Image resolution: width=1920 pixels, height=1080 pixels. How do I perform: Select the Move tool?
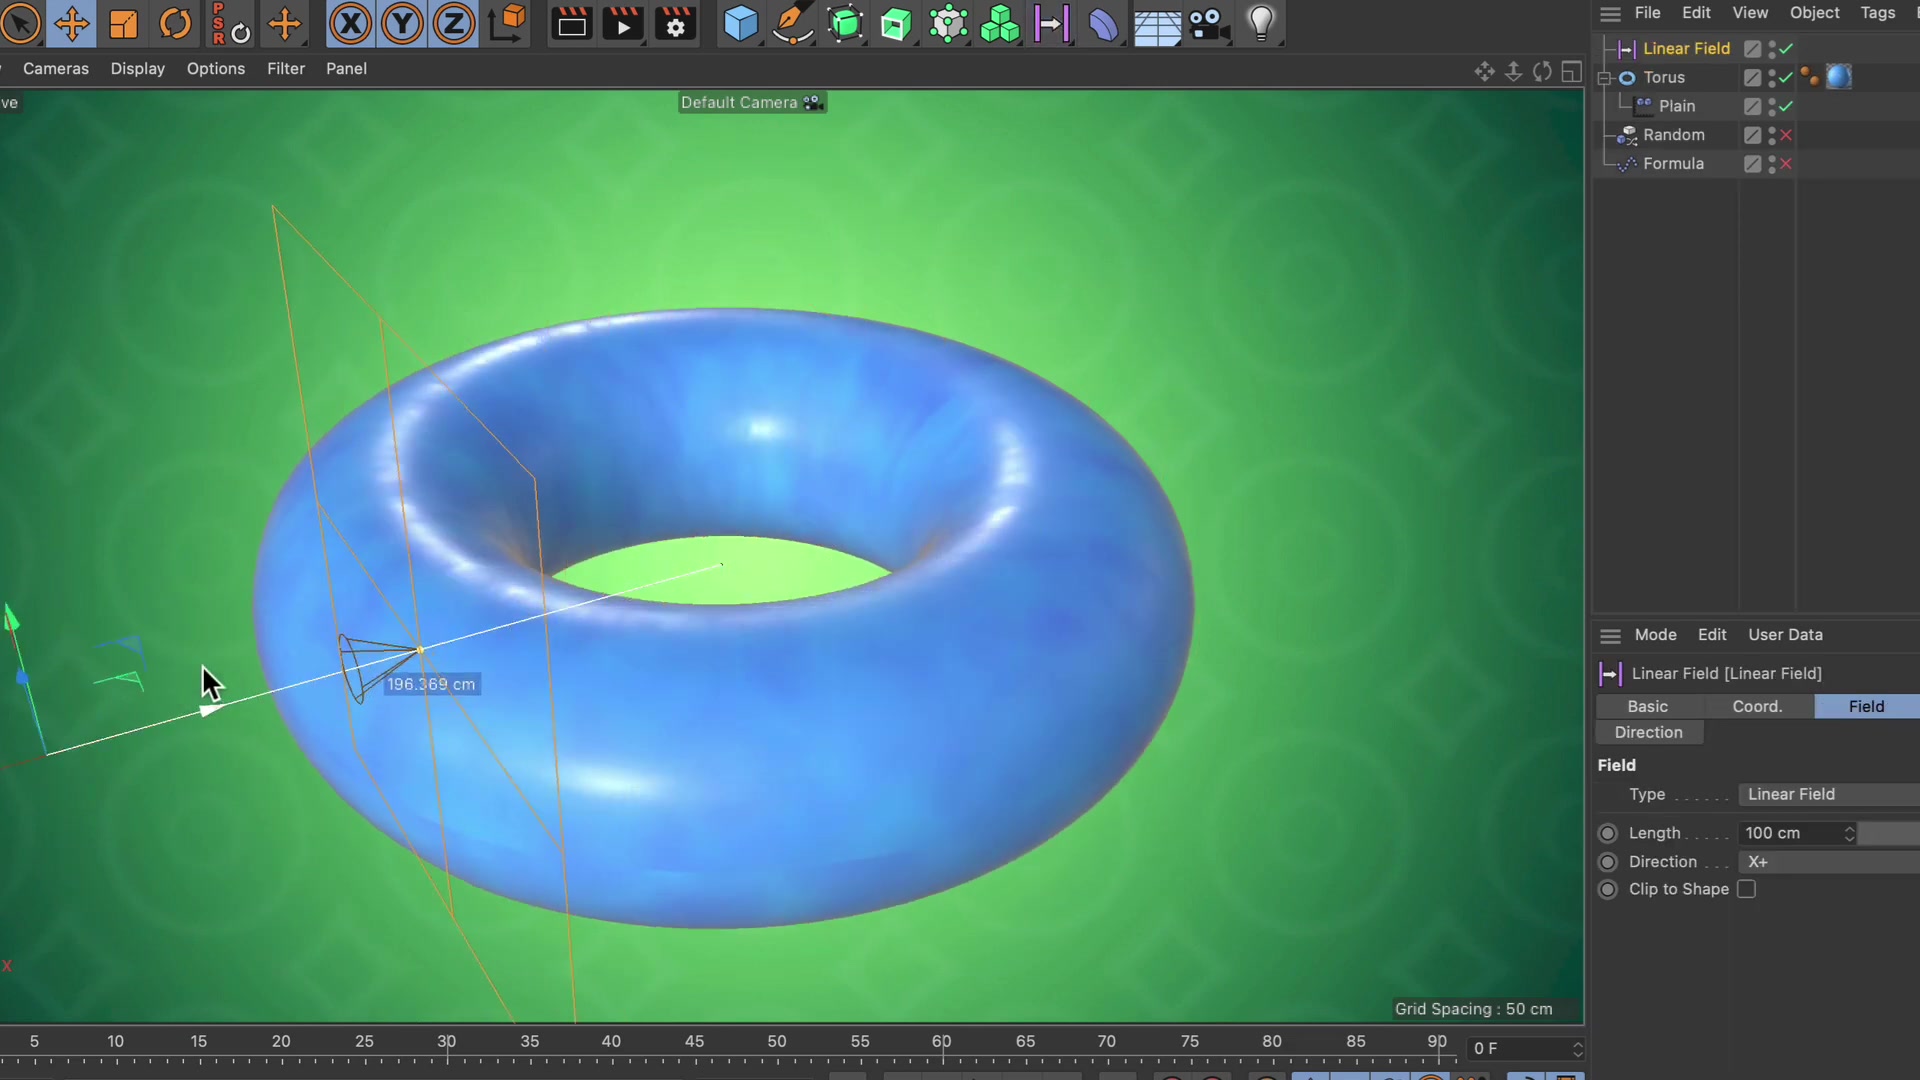point(71,23)
